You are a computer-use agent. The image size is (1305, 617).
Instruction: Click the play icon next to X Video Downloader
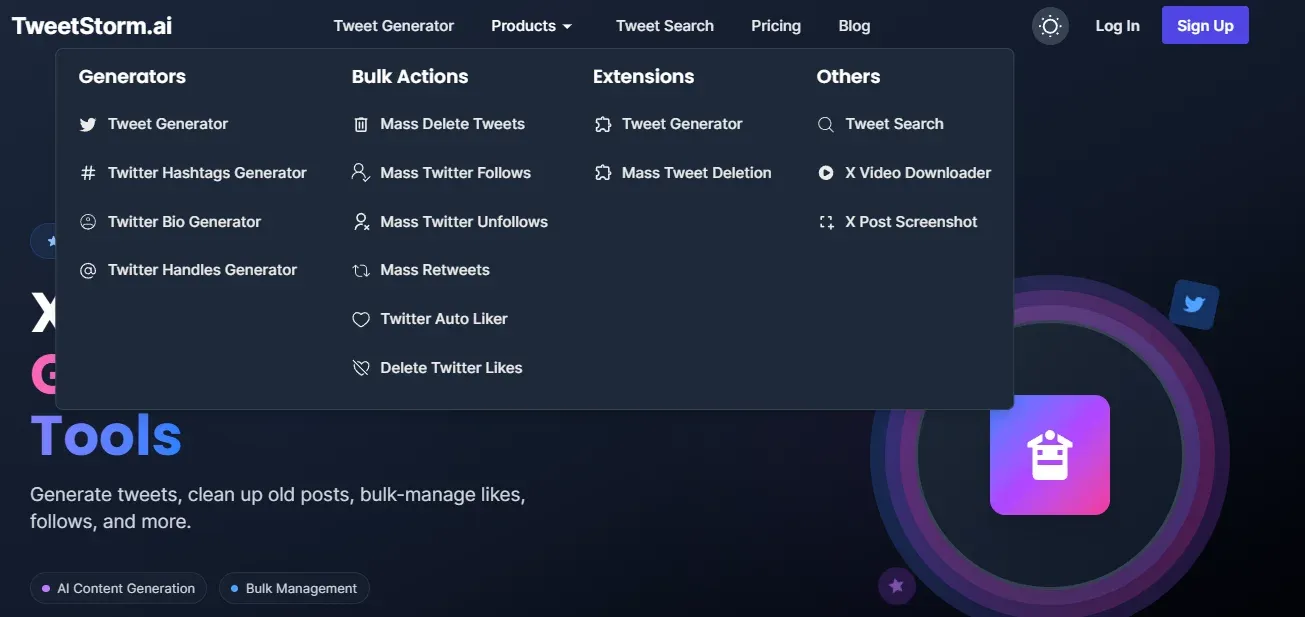(x=826, y=172)
